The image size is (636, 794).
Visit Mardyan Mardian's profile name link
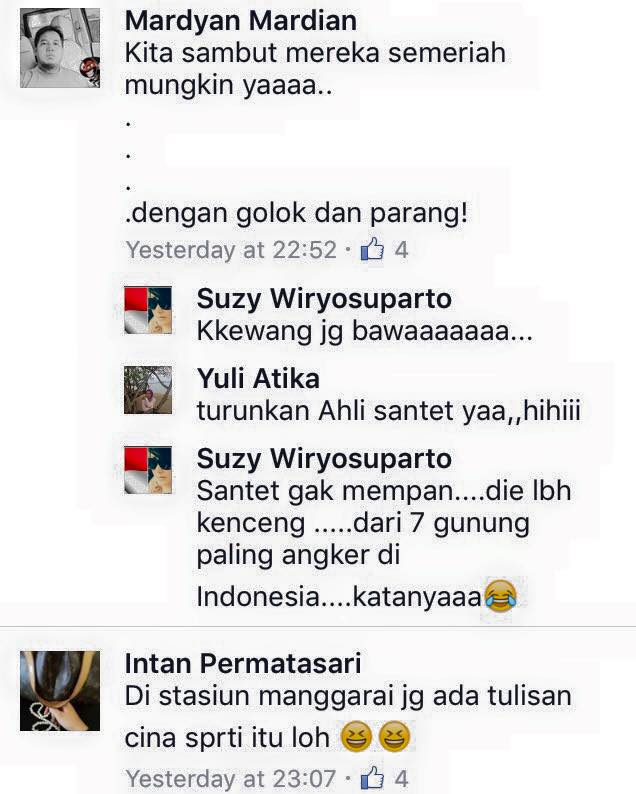point(241,21)
